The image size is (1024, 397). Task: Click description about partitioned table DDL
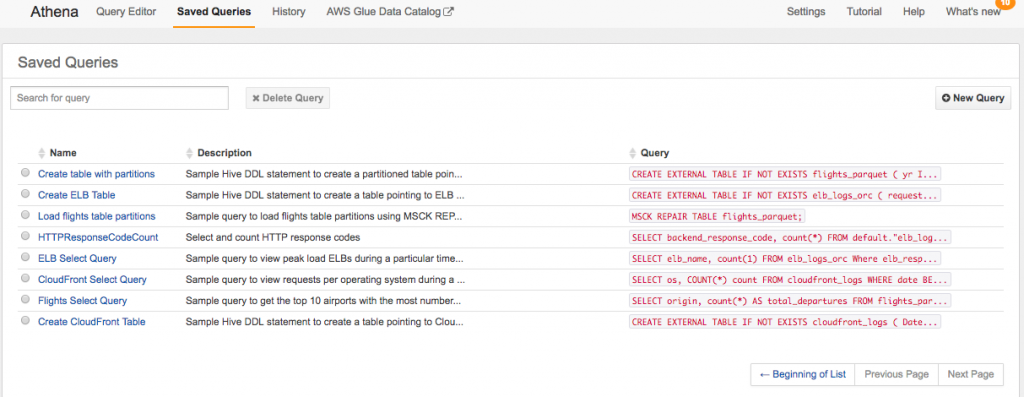(x=324, y=174)
